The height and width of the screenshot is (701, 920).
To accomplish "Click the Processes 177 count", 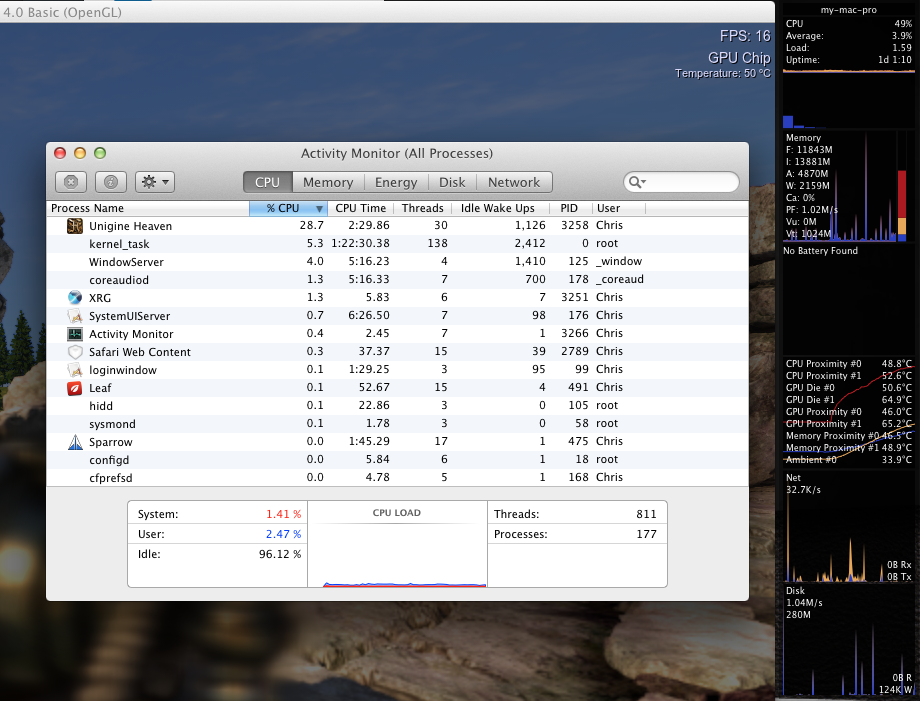I will tap(646, 534).
